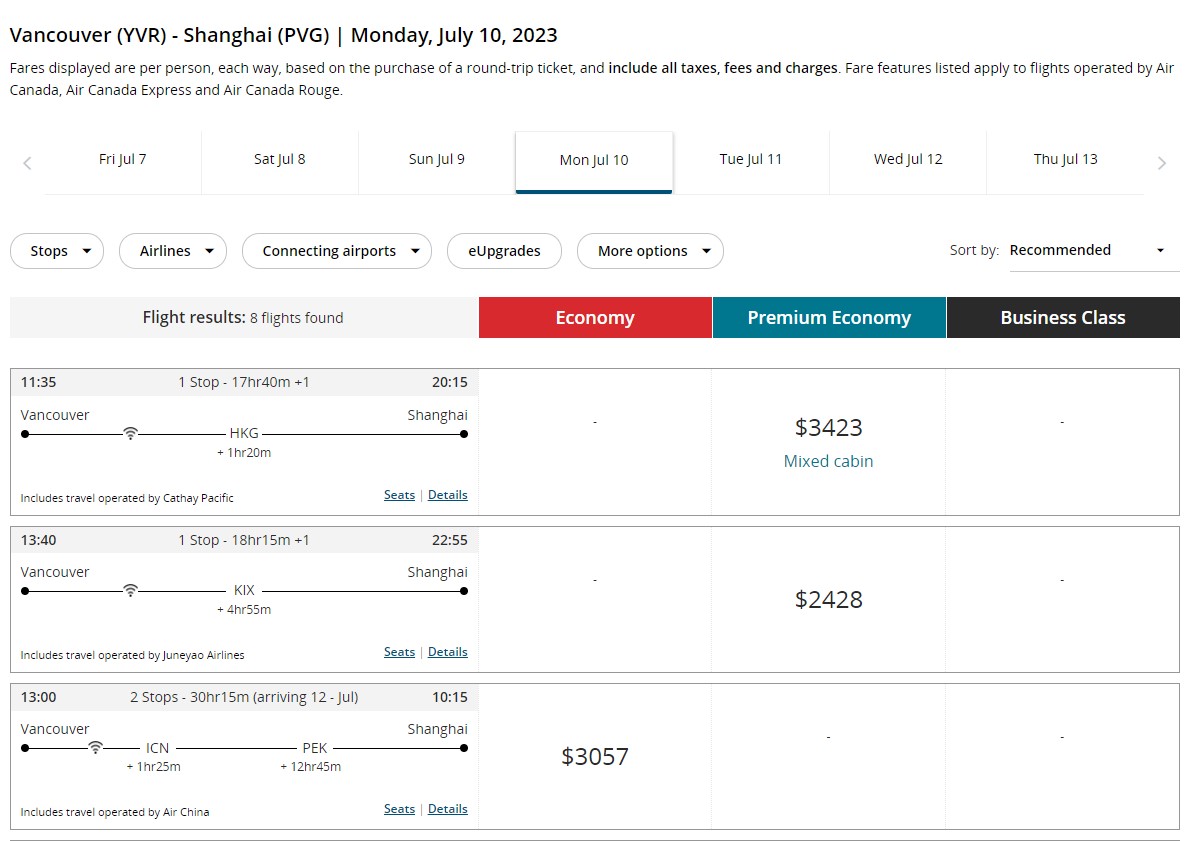Expand the Airlines filter dropdown

click(x=173, y=251)
